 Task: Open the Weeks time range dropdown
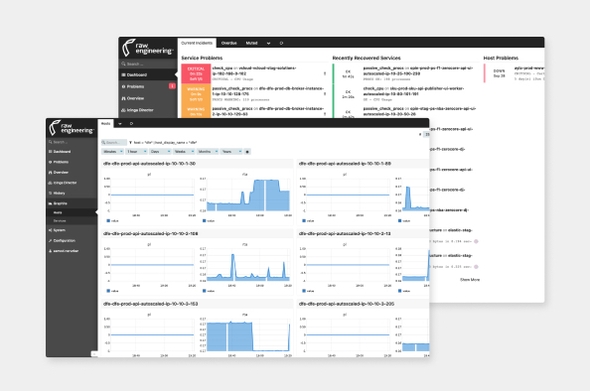(184, 152)
